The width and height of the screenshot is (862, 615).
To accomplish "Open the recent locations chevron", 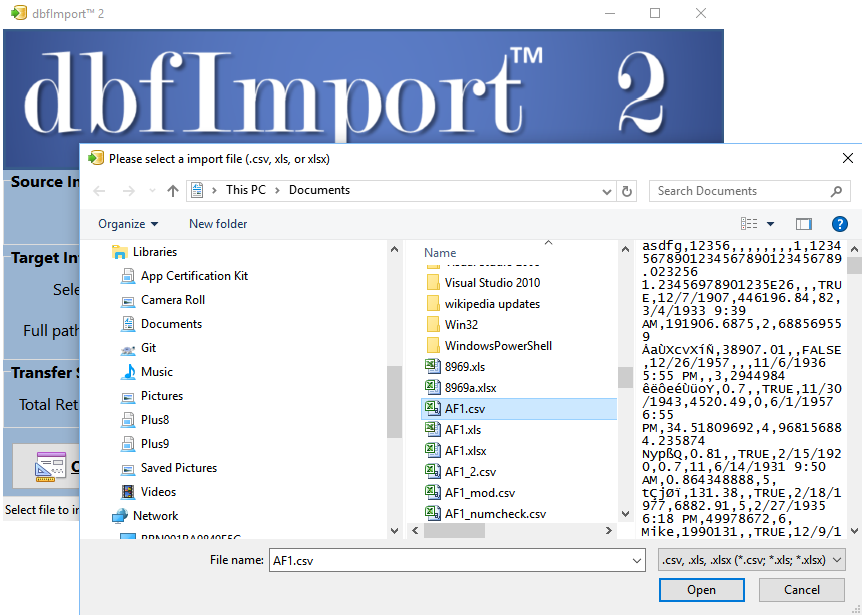I will point(152,191).
